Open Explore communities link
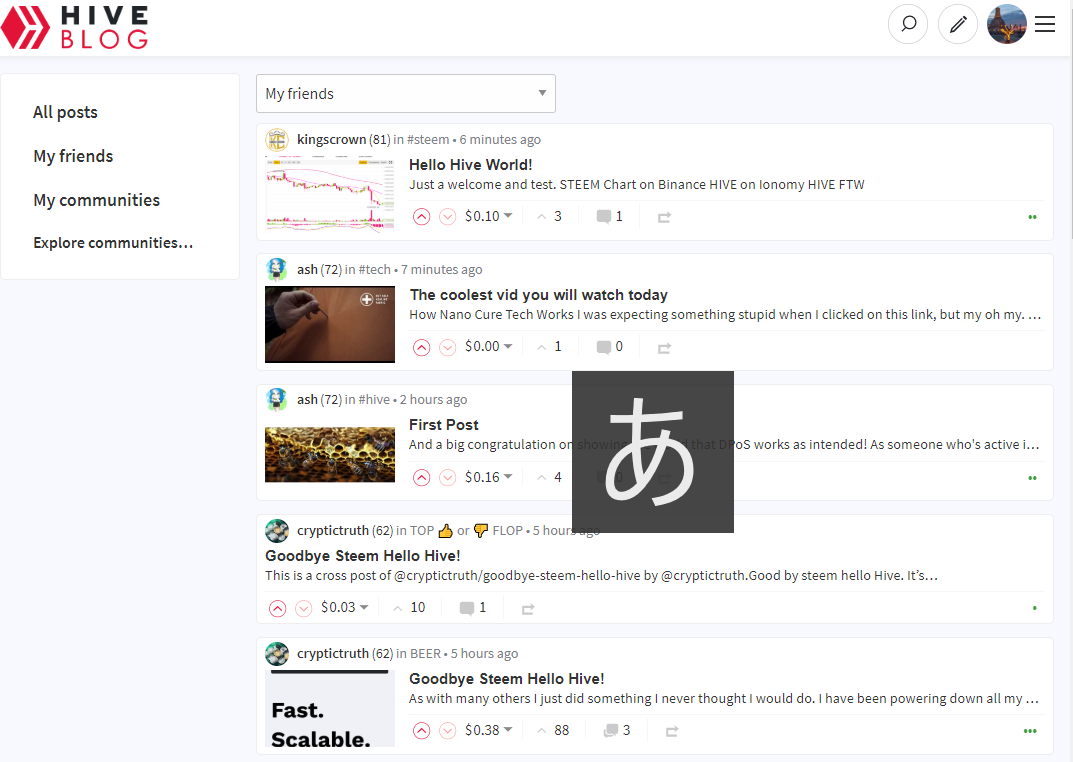Viewport: 1073px width, 762px height. coord(113,243)
